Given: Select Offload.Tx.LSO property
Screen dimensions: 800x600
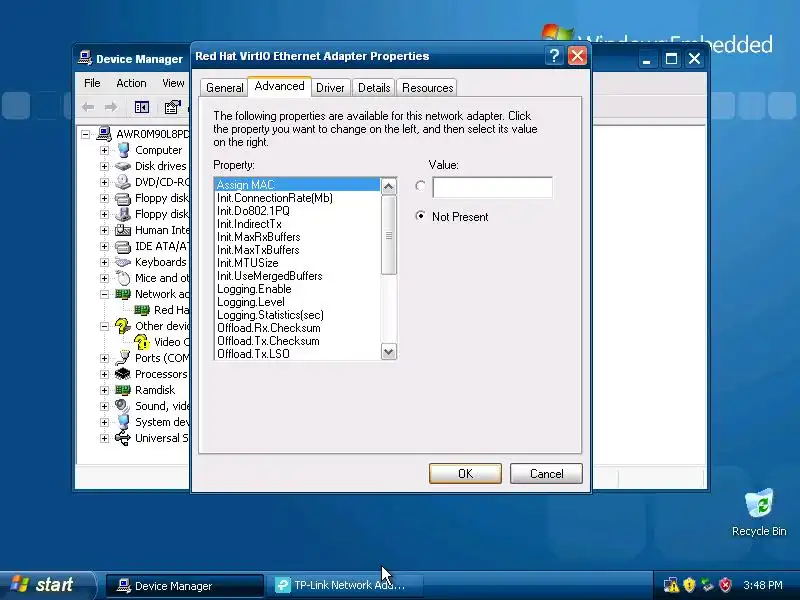Looking at the screenshot, I should 297,354.
